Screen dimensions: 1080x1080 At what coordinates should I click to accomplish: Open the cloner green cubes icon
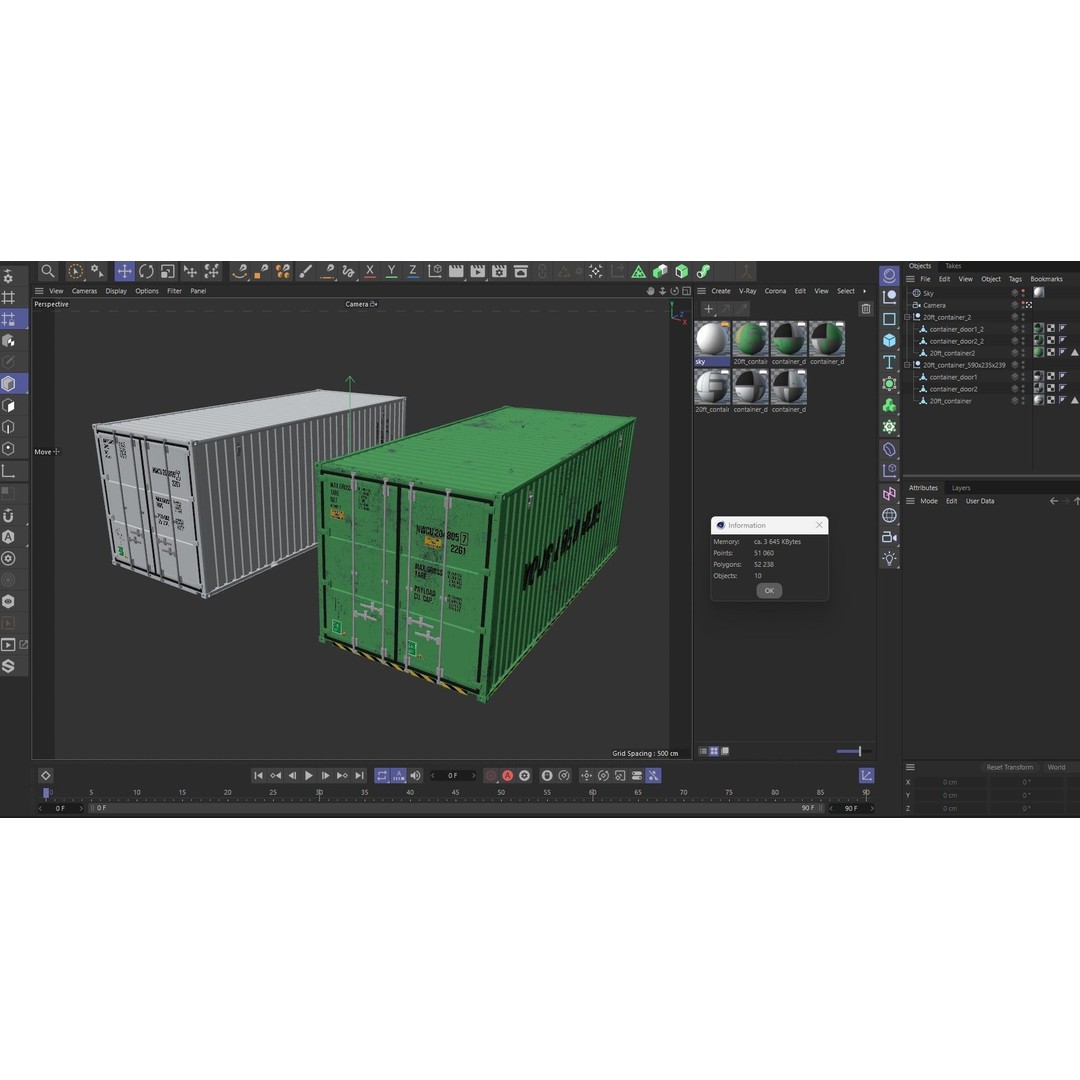click(x=889, y=406)
